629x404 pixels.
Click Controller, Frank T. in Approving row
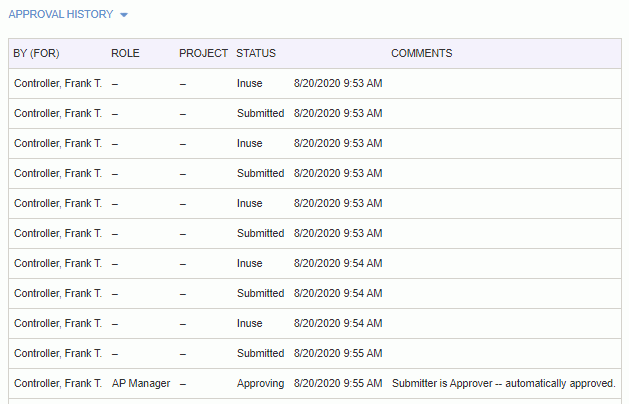[x=58, y=384]
